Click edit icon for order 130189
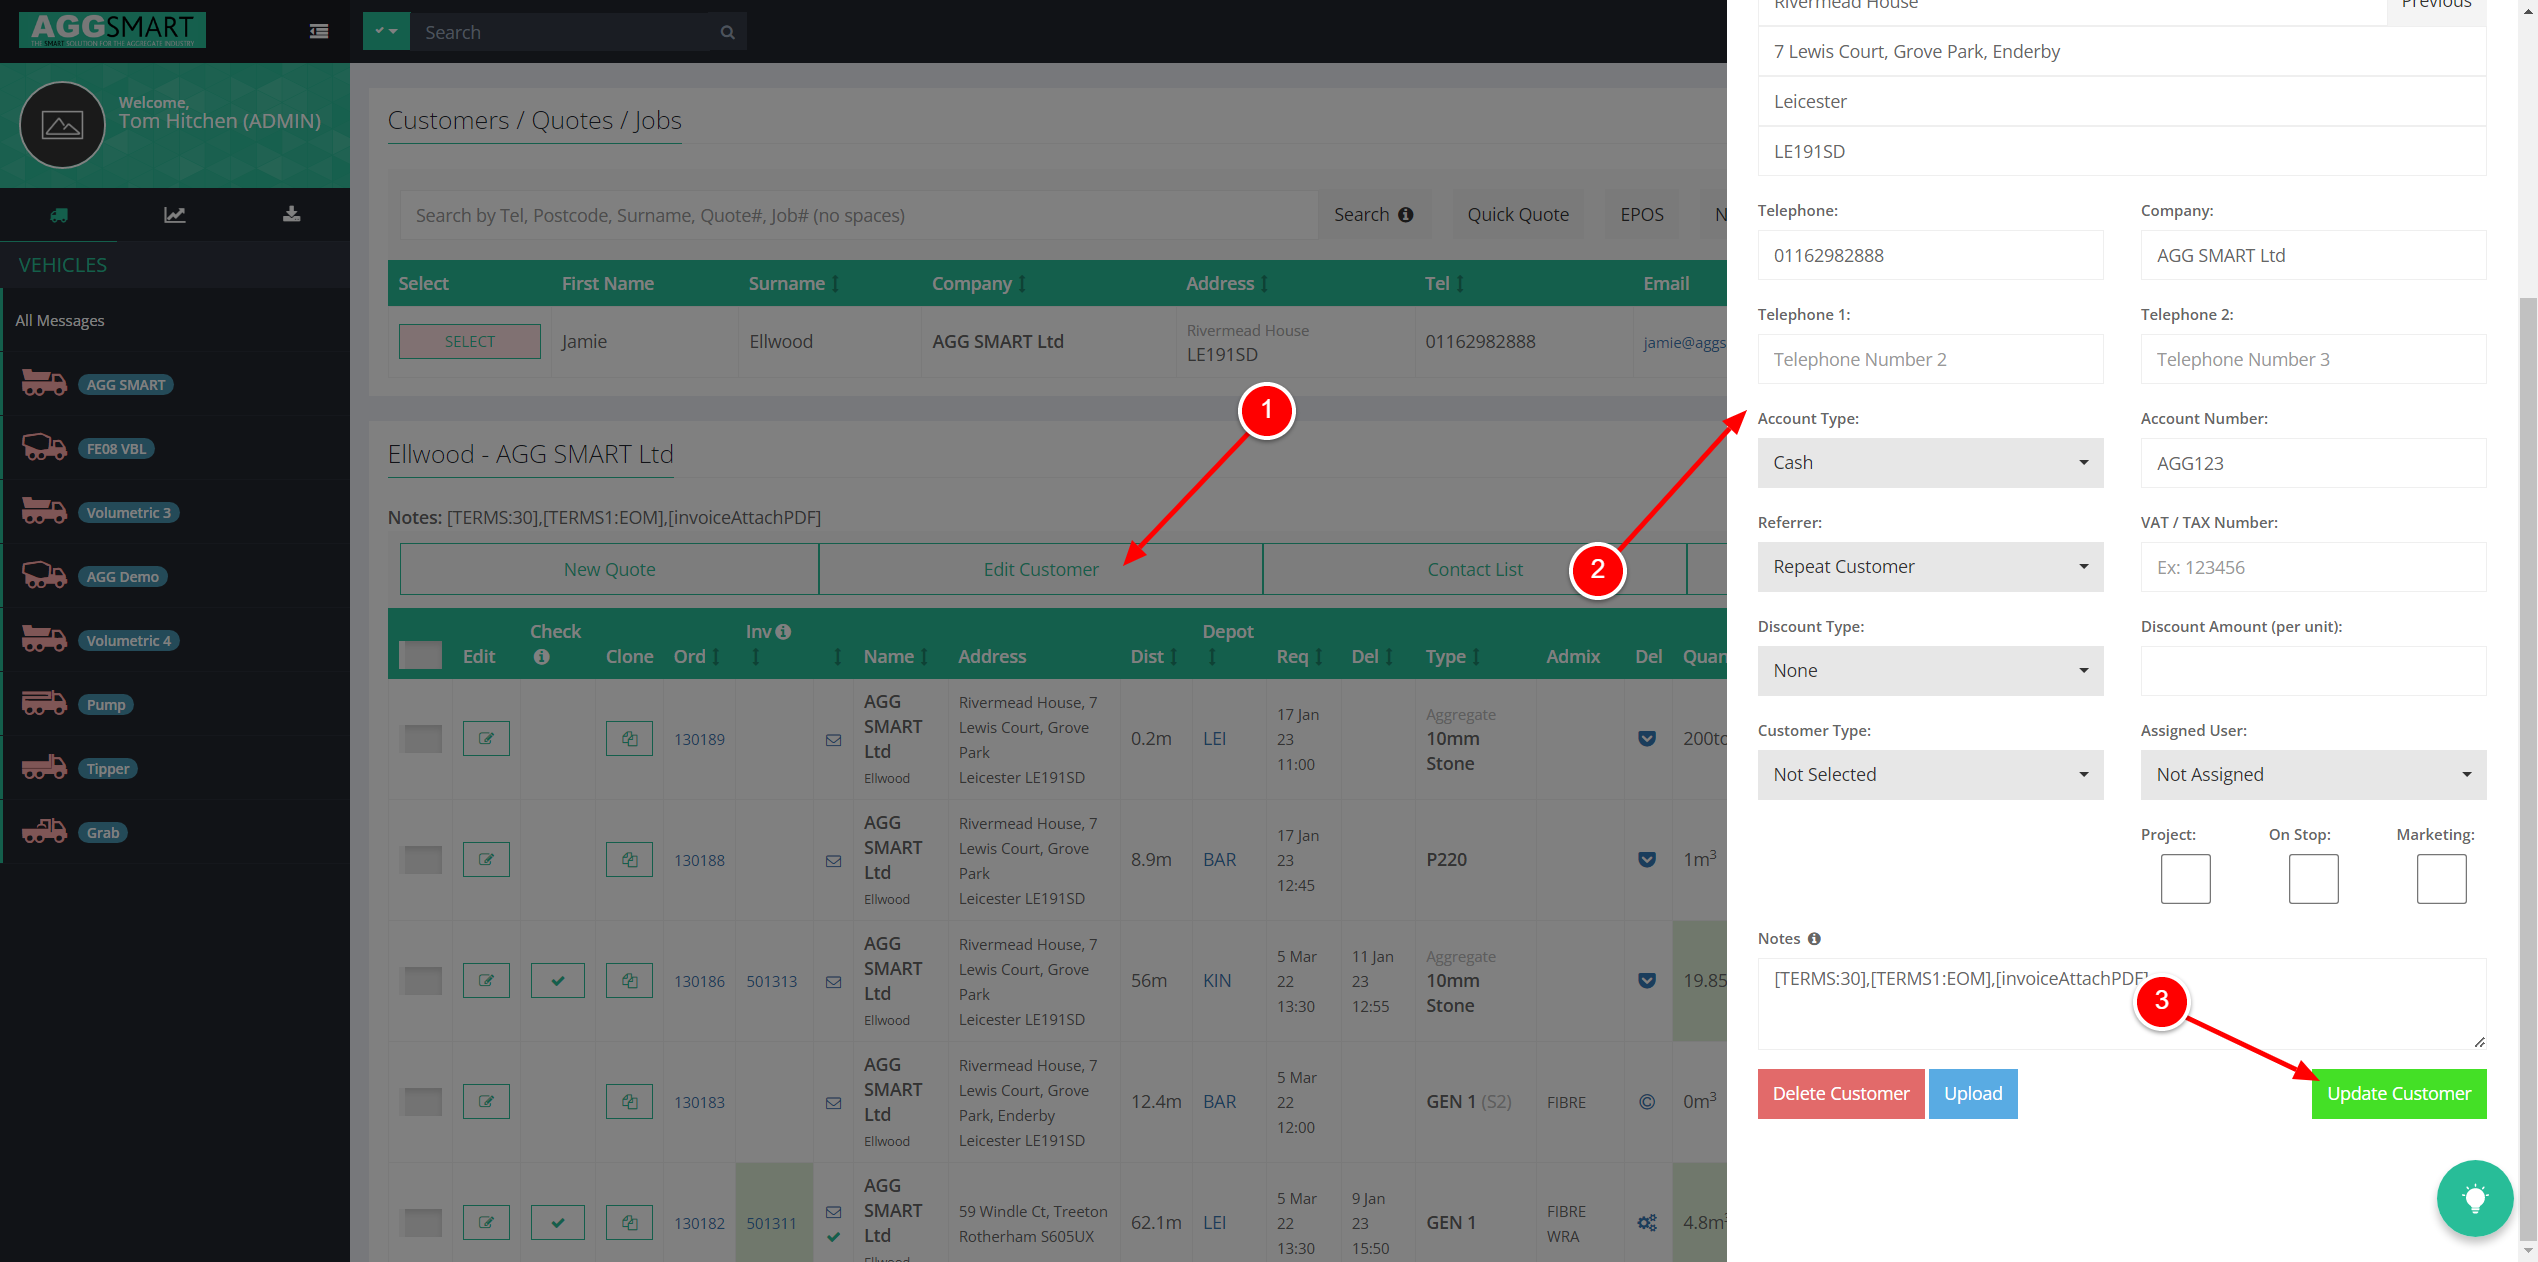The height and width of the screenshot is (1262, 2538). click(x=486, y=738)
